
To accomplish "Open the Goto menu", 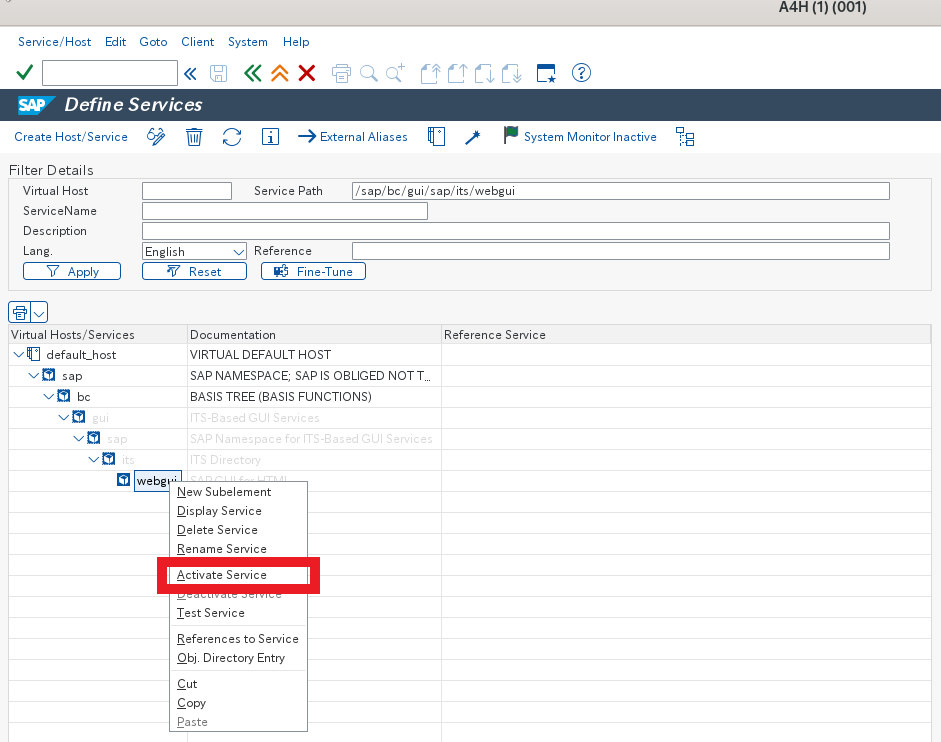I will pyautogui.click(x=153, y=41).
